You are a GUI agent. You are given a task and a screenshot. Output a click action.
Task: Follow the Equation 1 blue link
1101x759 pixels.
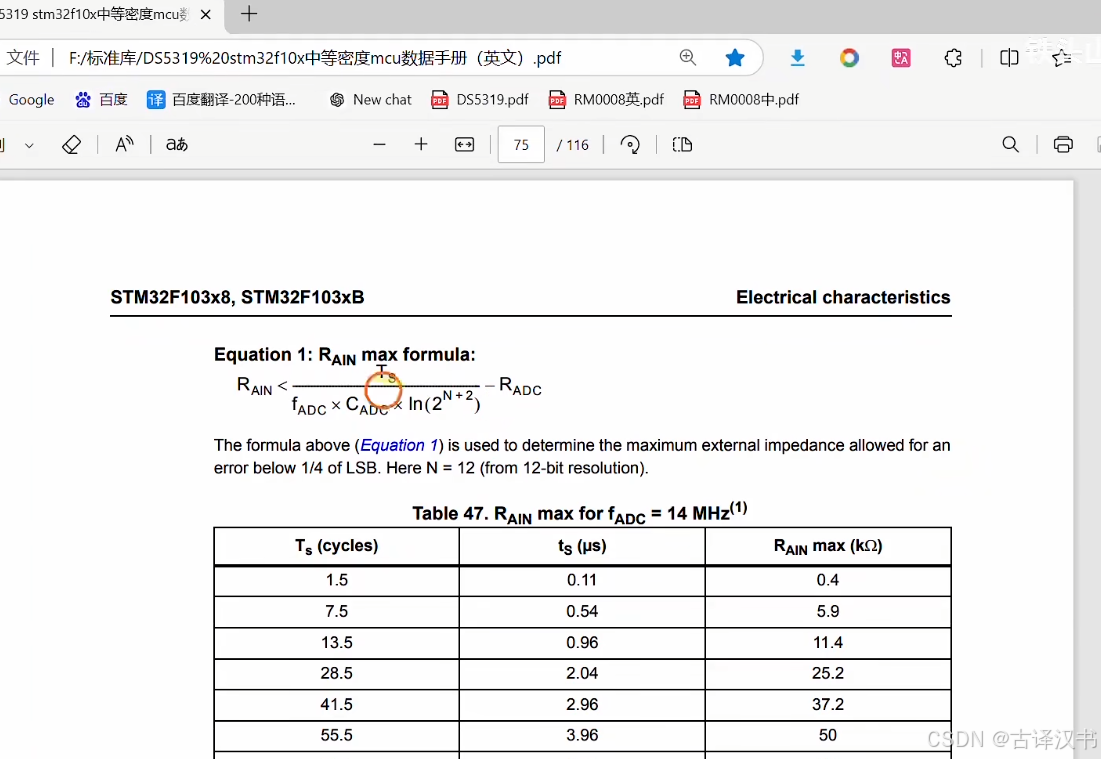click(399, 445)
